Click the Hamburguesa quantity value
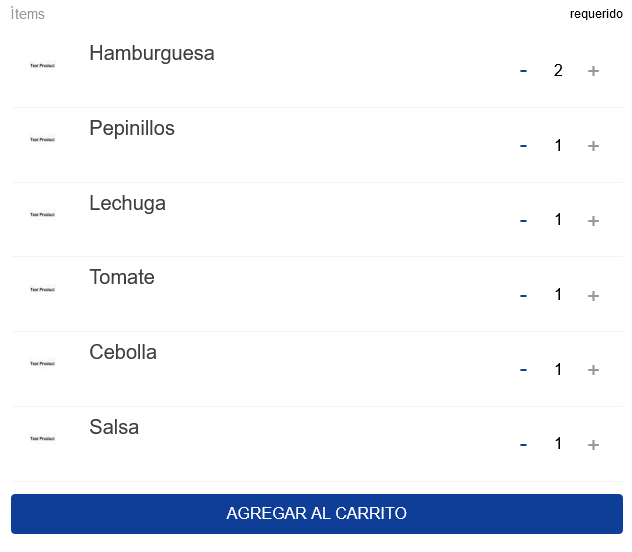Viewport: 632px width, 552px height. tap(558, 70)
